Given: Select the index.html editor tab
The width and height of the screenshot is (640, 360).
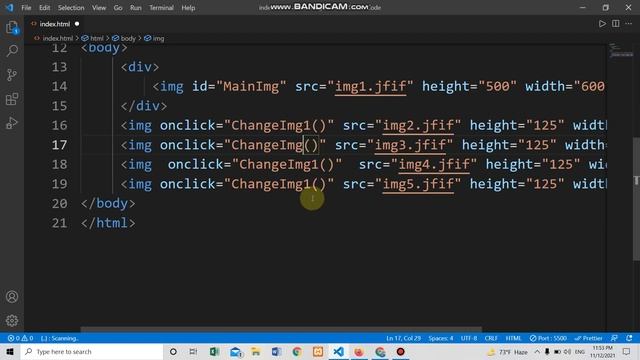Looking at the screenshot, I should tap(55, 24).
